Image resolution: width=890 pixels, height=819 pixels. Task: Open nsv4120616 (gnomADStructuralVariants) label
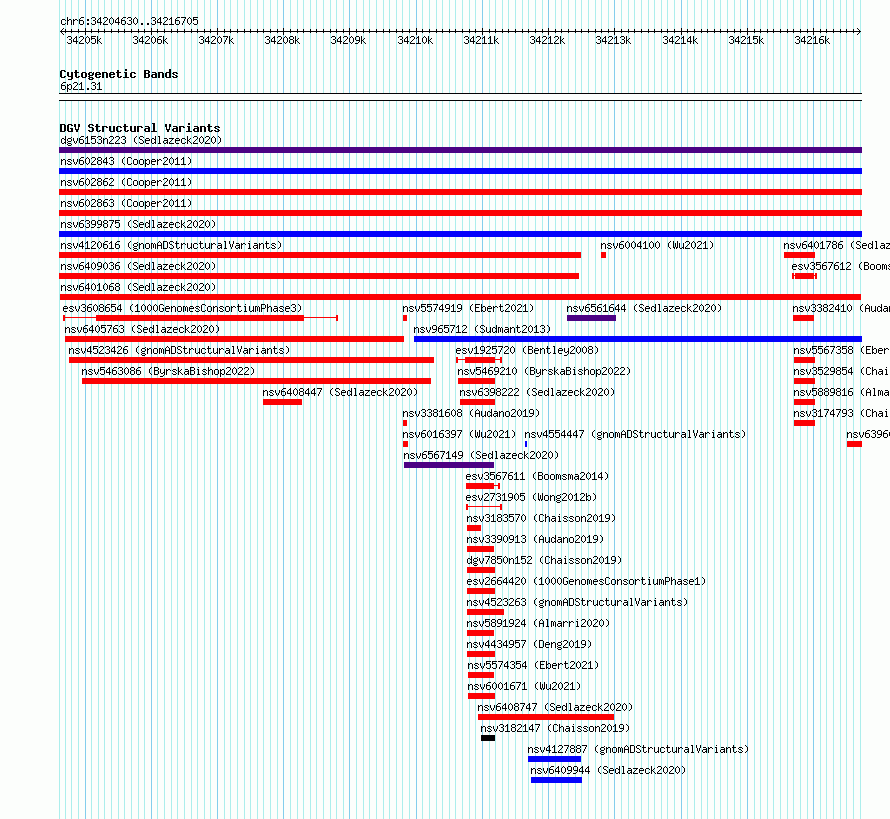171,245
